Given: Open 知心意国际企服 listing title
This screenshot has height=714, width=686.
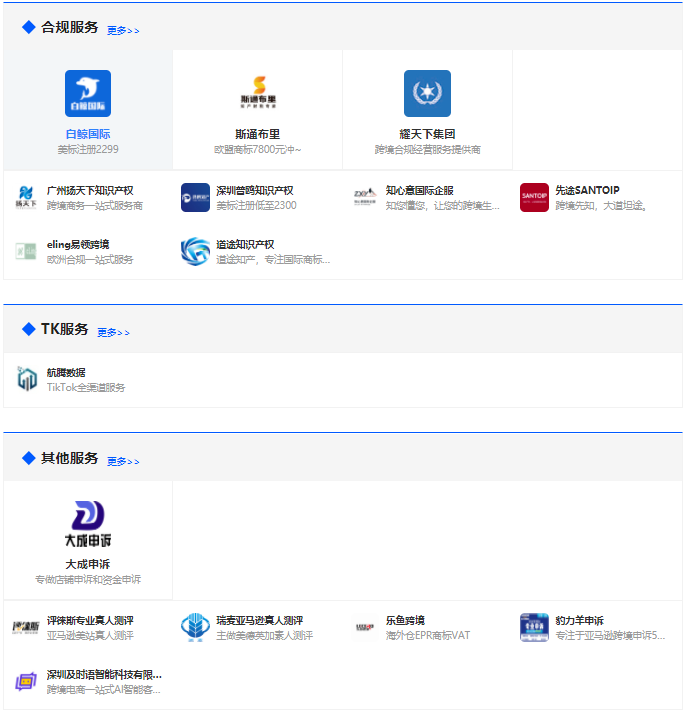Looking at the screenshot, I should (x=420, y=190).
